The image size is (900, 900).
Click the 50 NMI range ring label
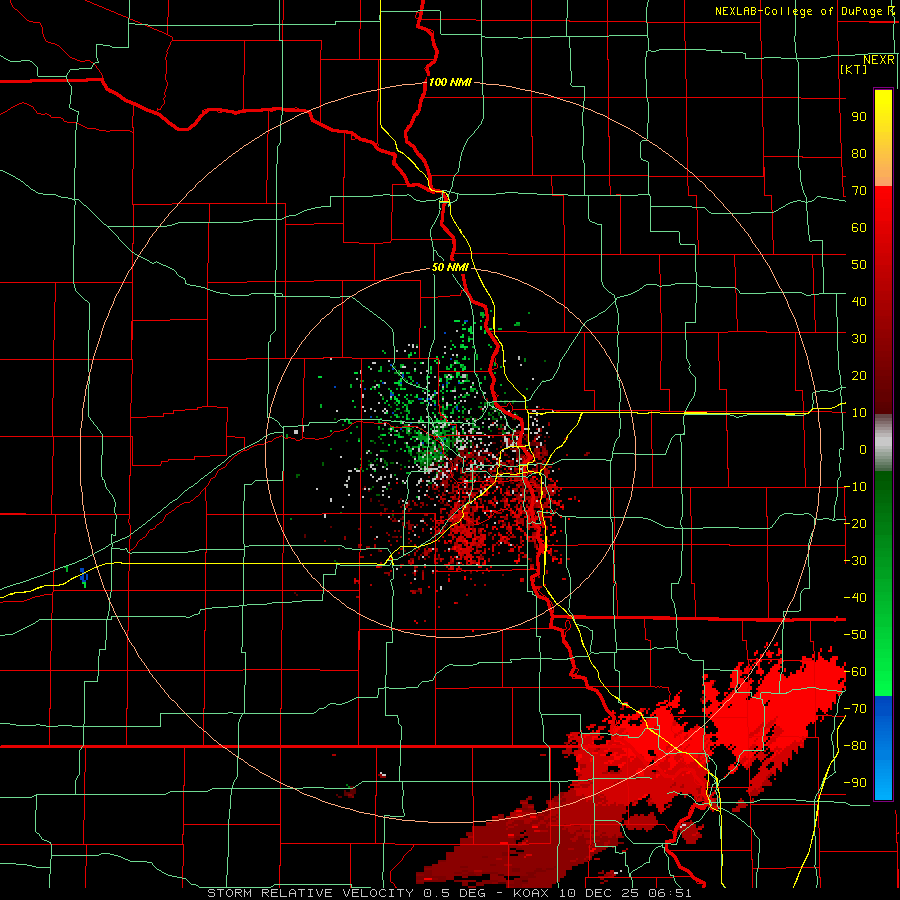click(x=450, y=267)
